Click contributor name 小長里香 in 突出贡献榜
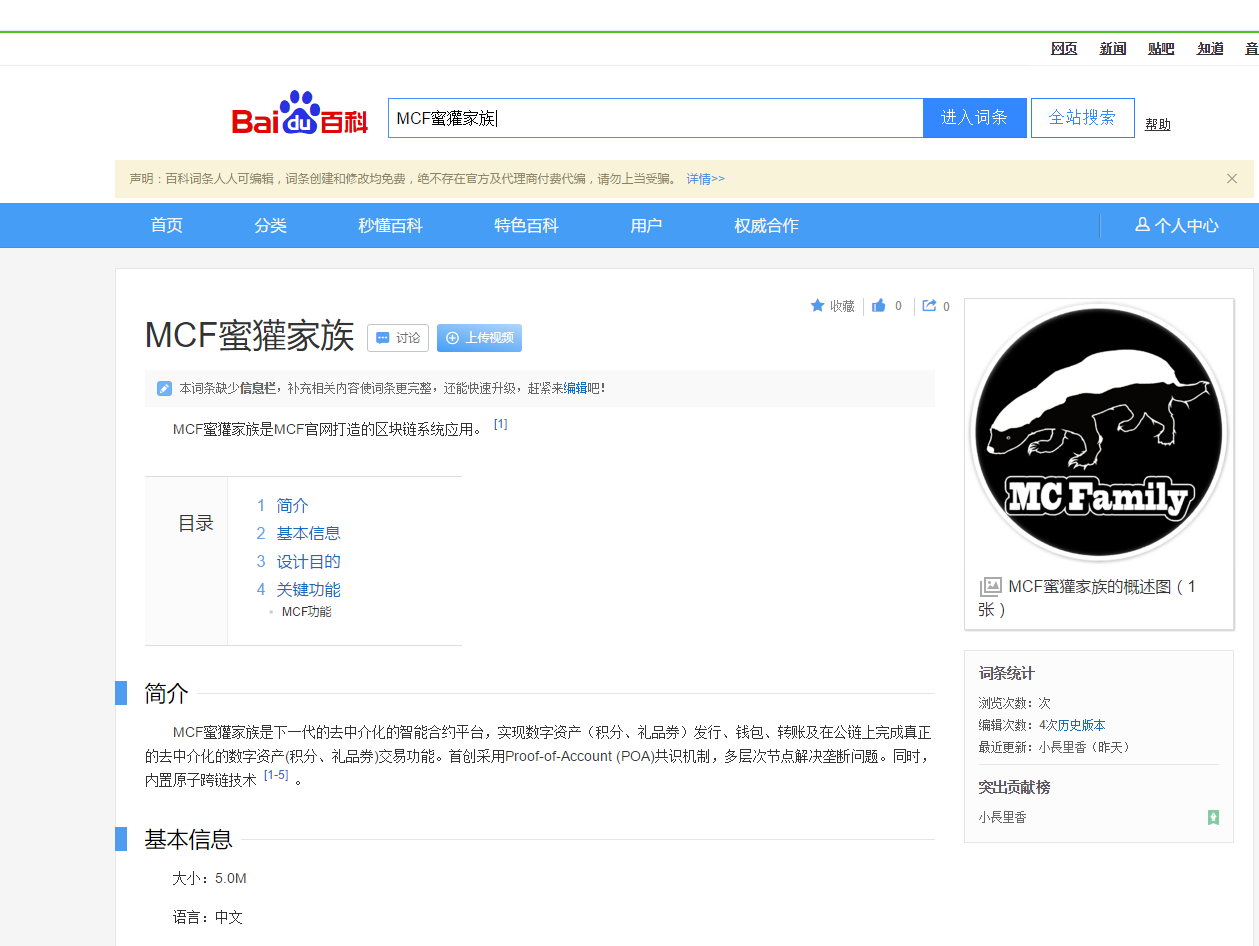 tap(1002, 817)
